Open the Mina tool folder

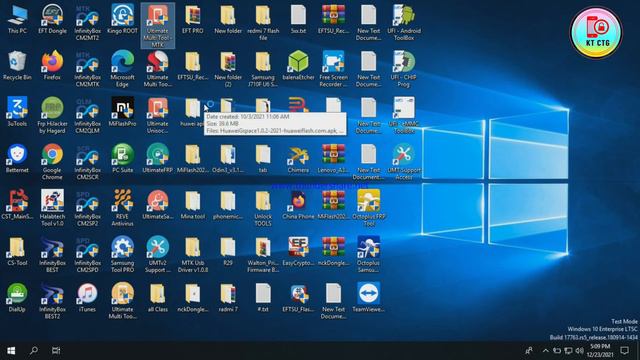(x=193, y=205)
